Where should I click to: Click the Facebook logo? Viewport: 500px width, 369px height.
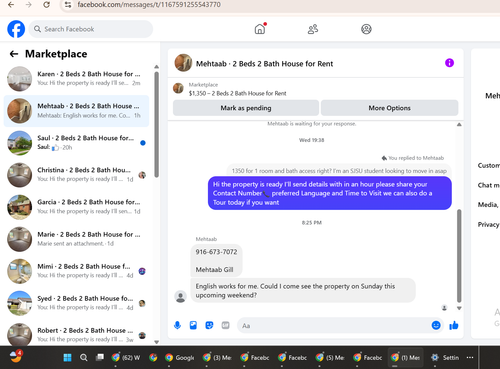tap(16, 29)
